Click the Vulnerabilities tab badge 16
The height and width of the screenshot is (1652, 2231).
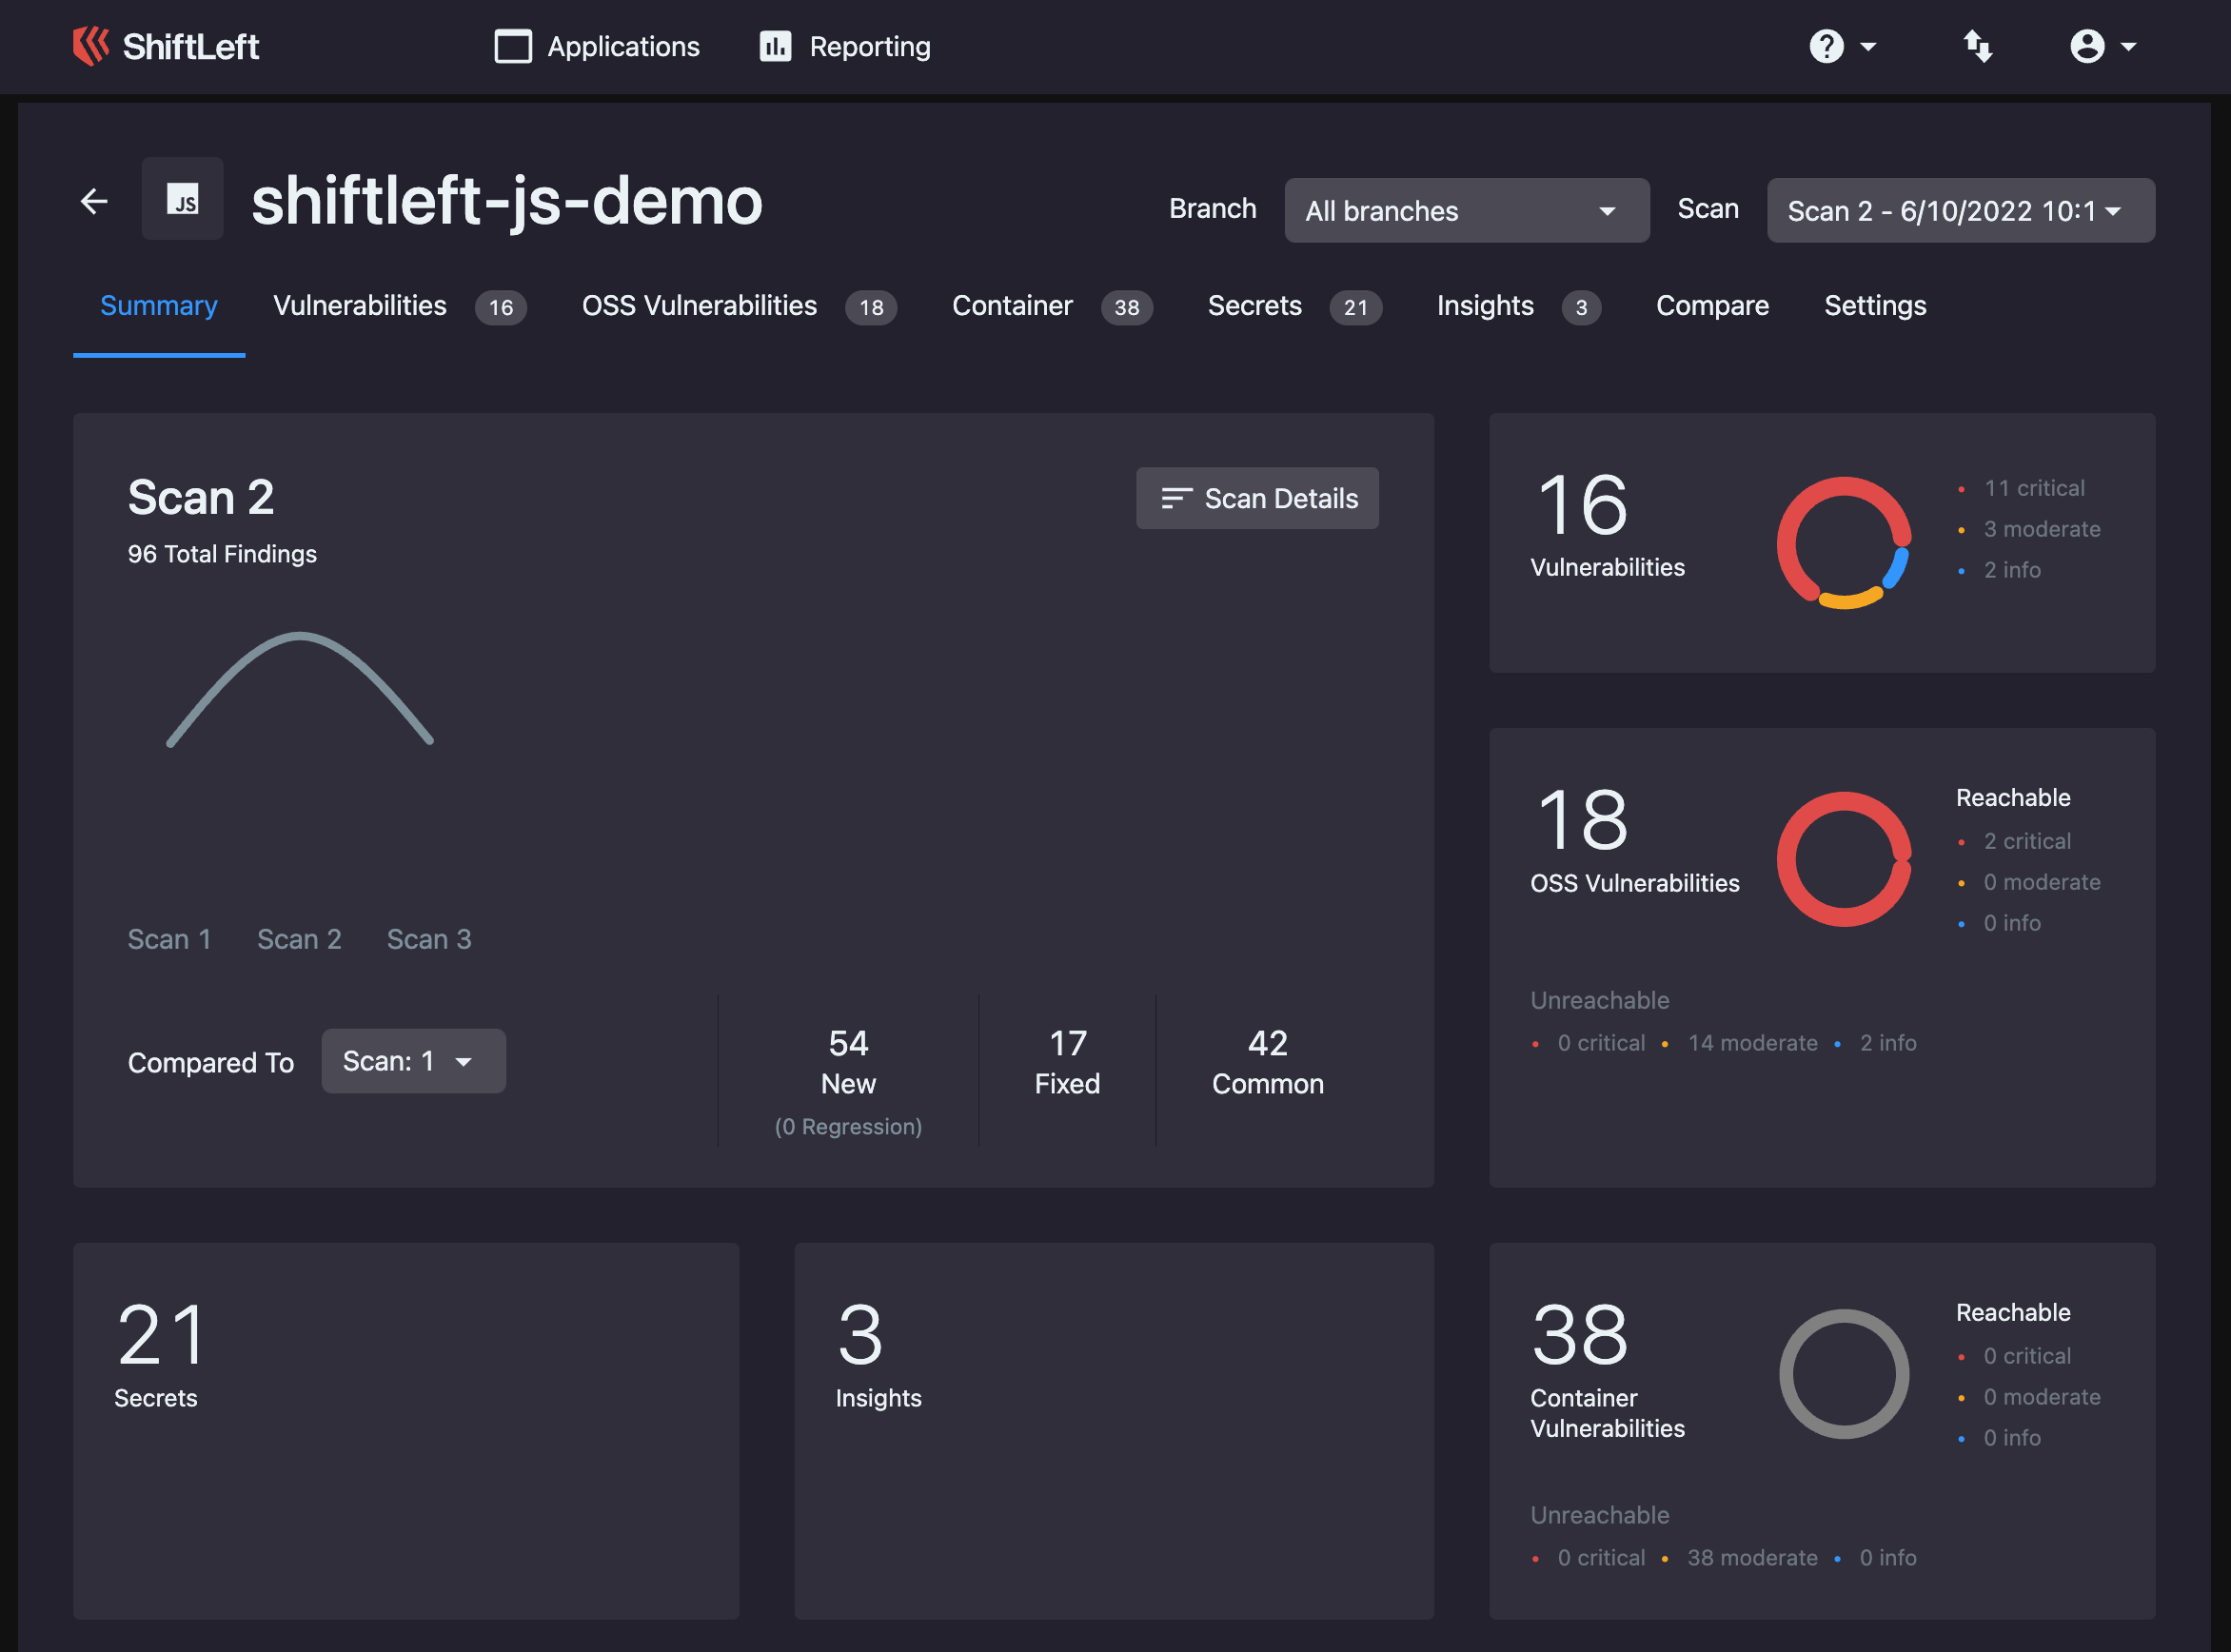coord(501,307)
